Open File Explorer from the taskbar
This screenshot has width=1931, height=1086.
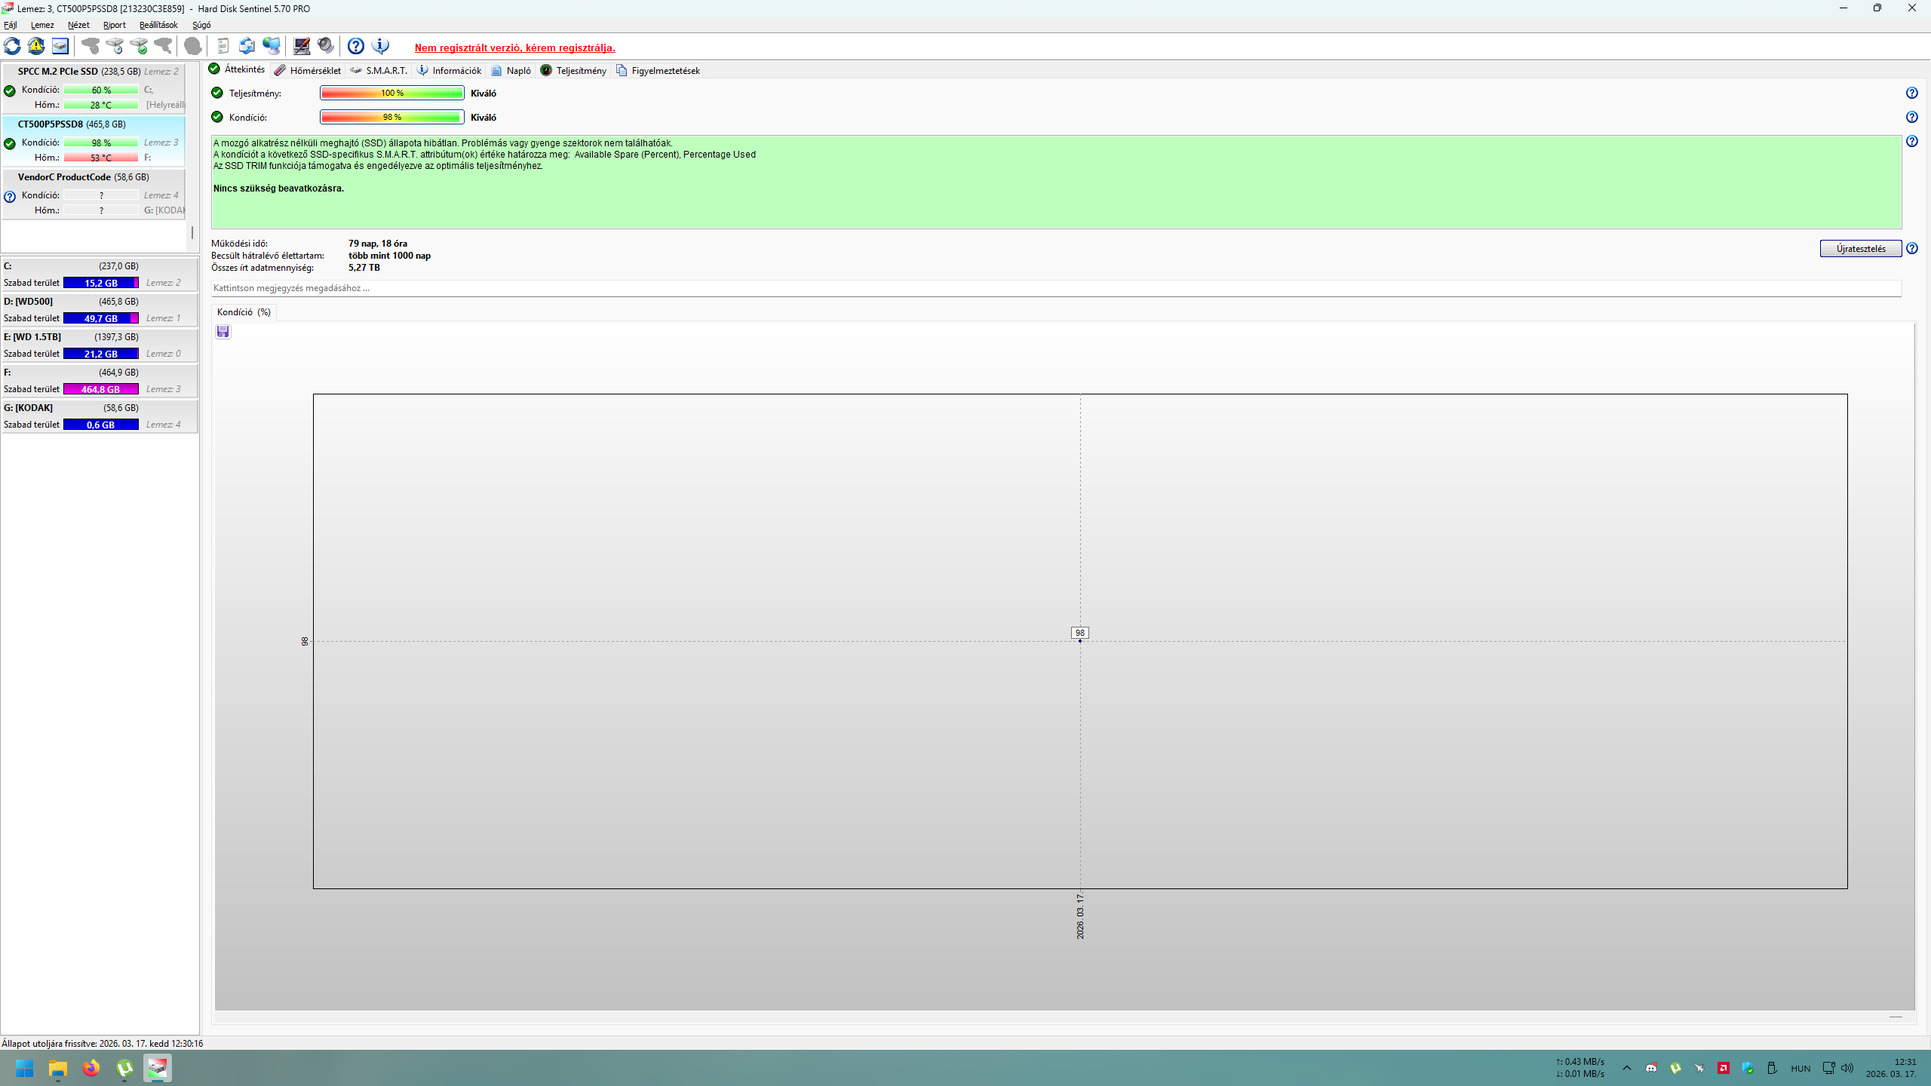pyautogui.click(x=58, y=1068)
